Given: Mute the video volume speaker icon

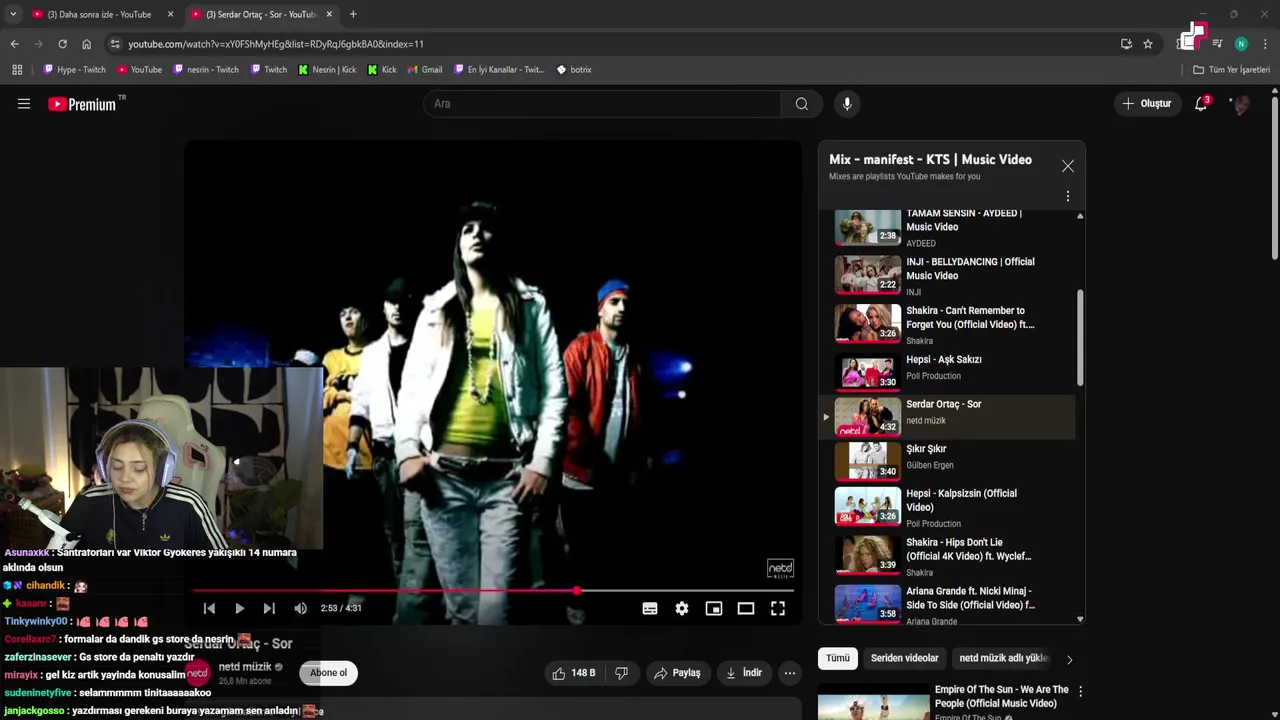Looking at the screenshot, I should [x=301, y=608].
